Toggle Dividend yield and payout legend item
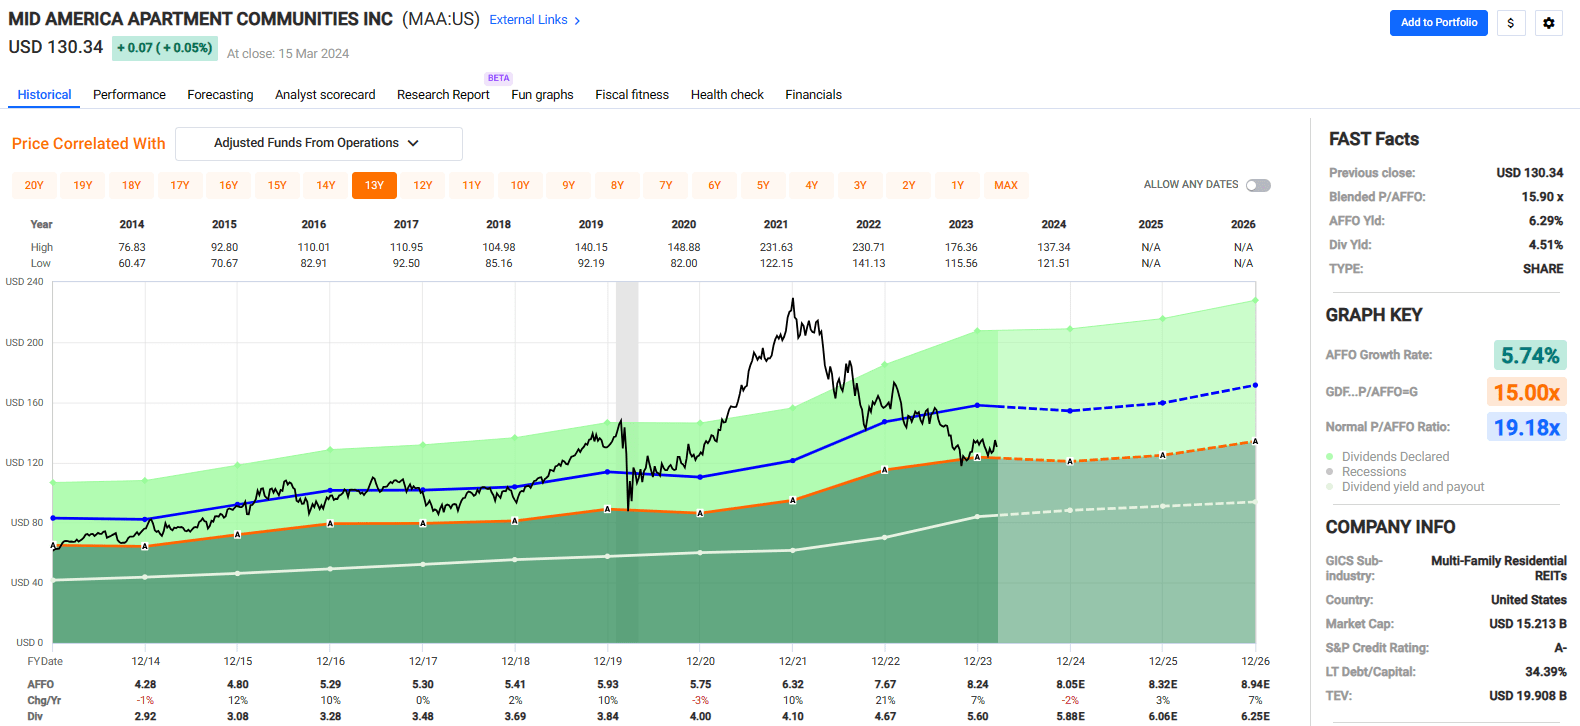Viewport: 1580px width, 726px height. coord(1412,487)
